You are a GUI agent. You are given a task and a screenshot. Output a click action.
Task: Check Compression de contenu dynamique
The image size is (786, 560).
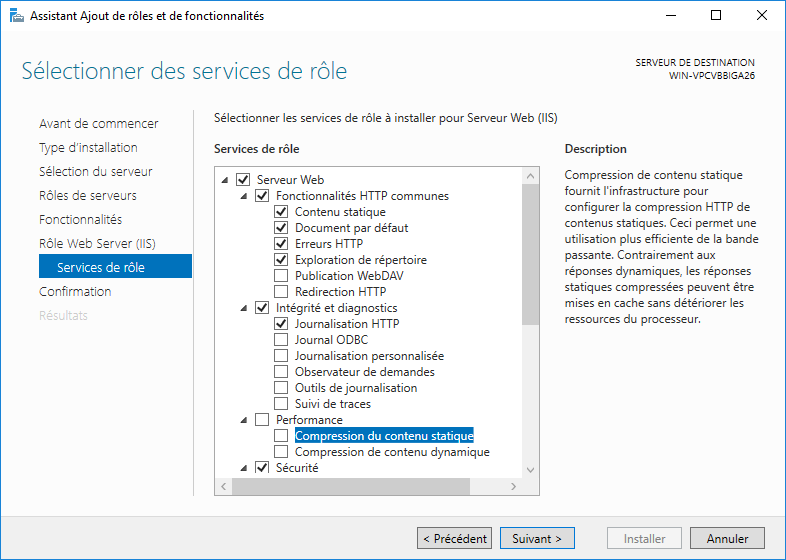(x=281, y=452)
